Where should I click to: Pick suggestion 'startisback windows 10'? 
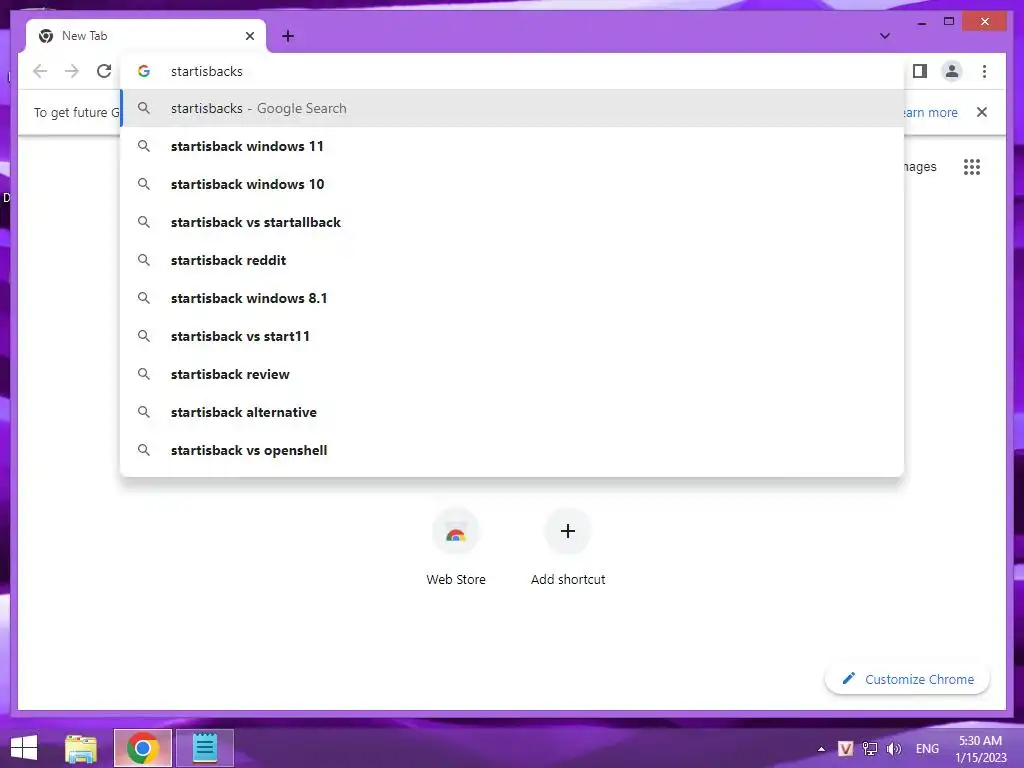[x=513, y=184]
